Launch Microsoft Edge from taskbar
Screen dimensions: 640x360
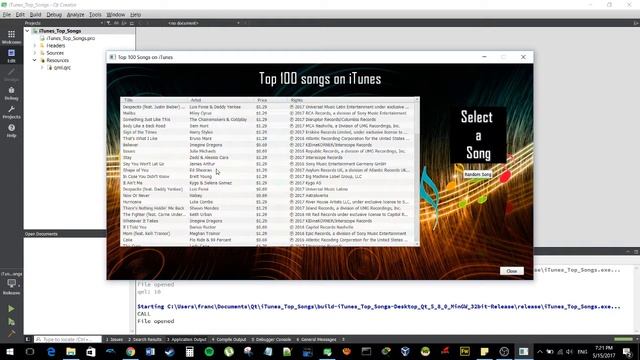[x=51, y=351]
